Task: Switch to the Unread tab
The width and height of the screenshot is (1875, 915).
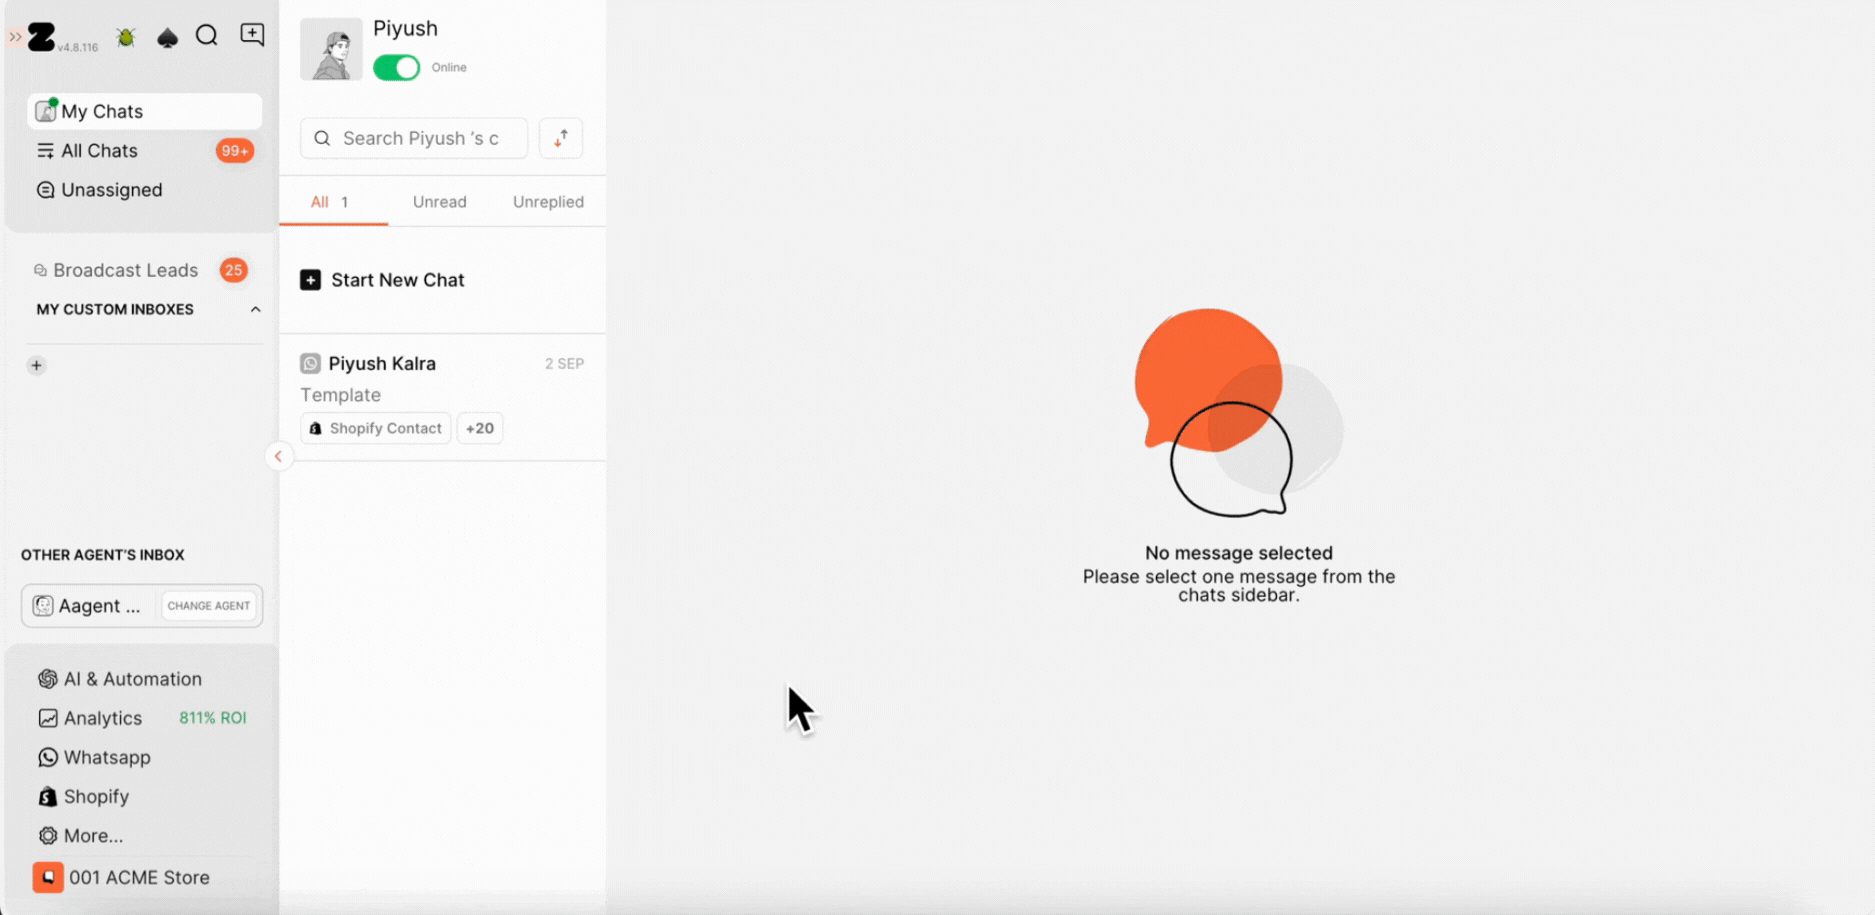Action: 440,202
